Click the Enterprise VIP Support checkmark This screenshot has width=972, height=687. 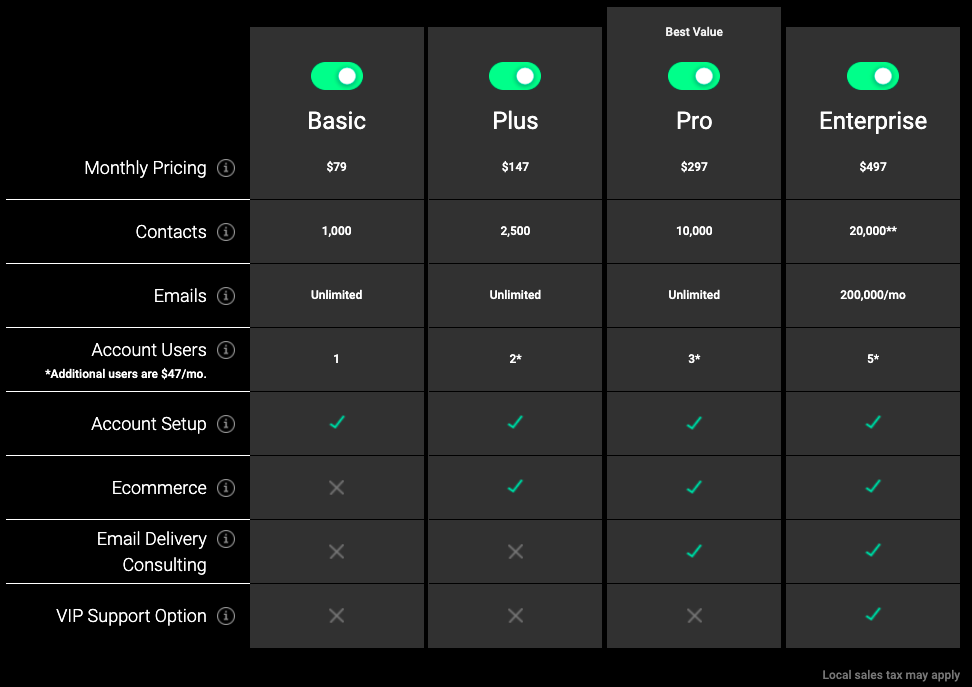[873, 615]
